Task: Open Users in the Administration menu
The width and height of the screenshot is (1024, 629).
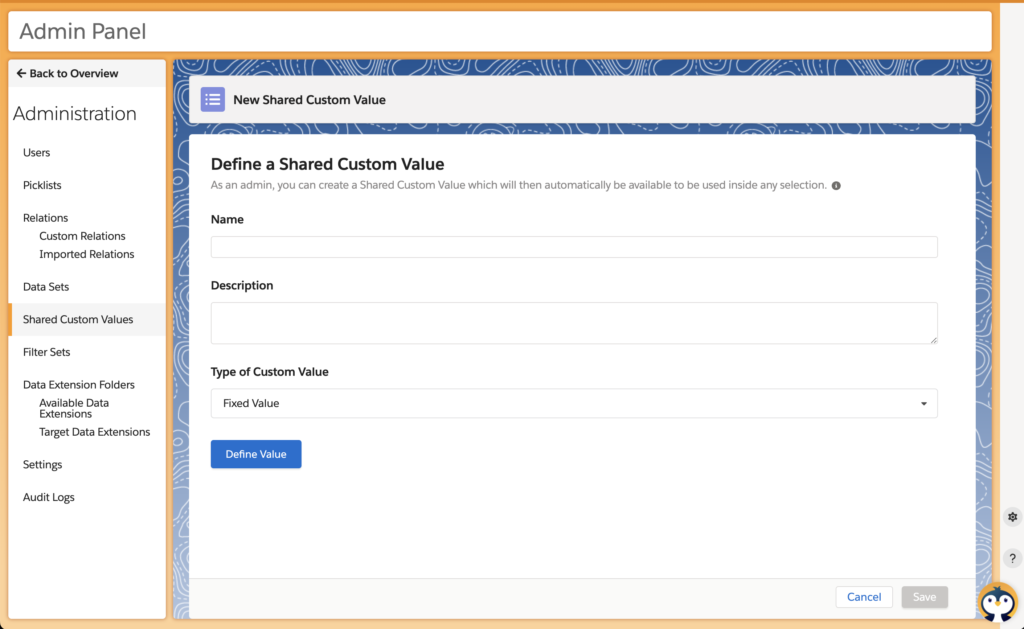Action: click(37, 153)
